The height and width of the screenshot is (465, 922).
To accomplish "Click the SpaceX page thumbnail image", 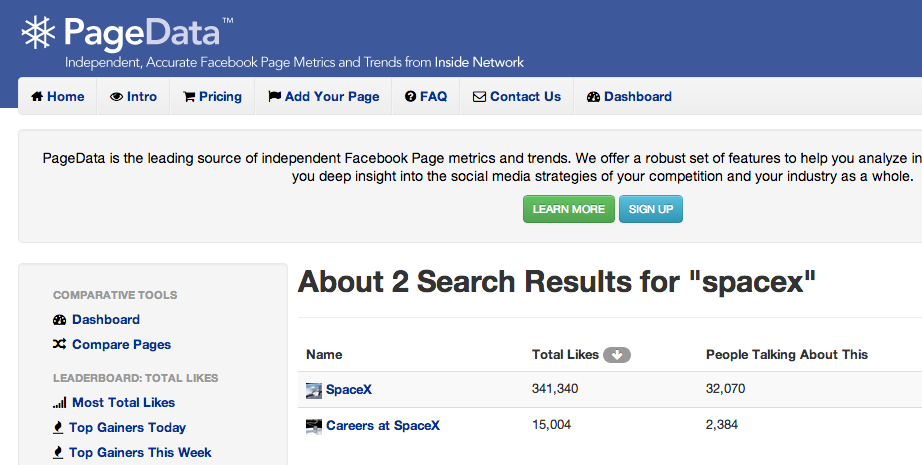I will [x=314, y=390].
